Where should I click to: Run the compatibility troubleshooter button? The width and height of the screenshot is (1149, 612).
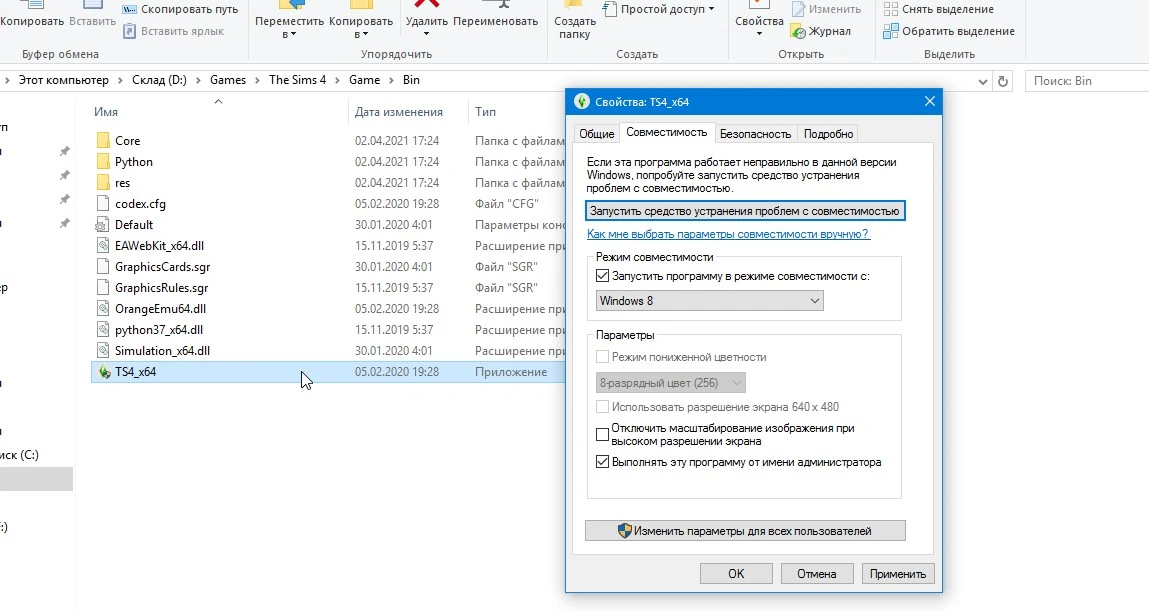click(744, 210)
